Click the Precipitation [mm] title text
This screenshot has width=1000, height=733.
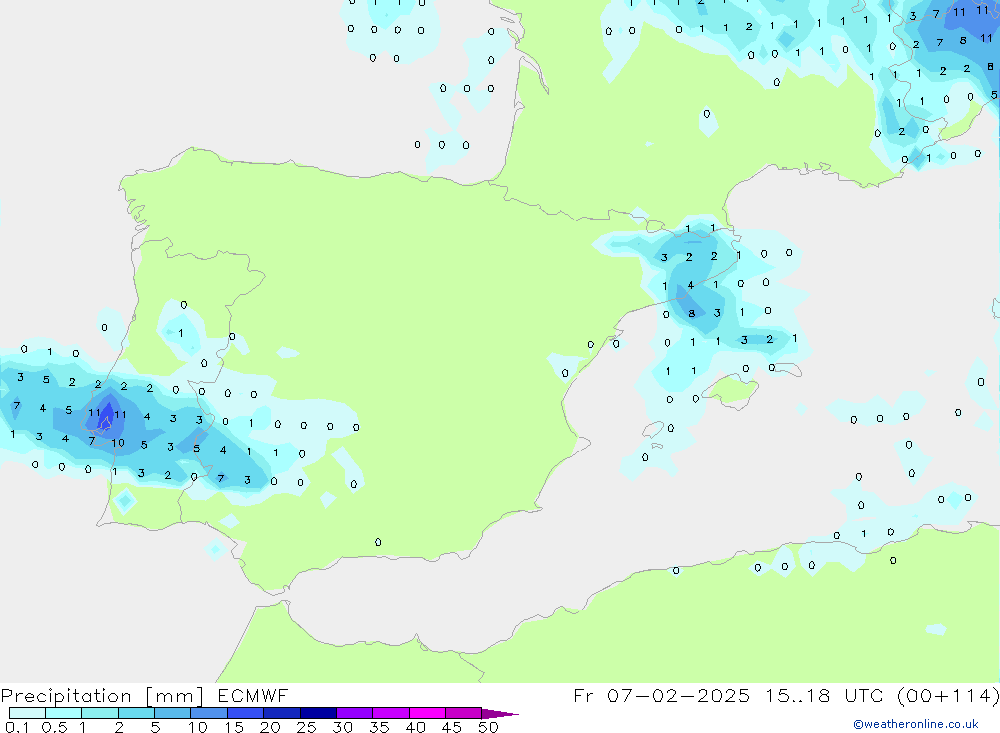coord(102,696)
